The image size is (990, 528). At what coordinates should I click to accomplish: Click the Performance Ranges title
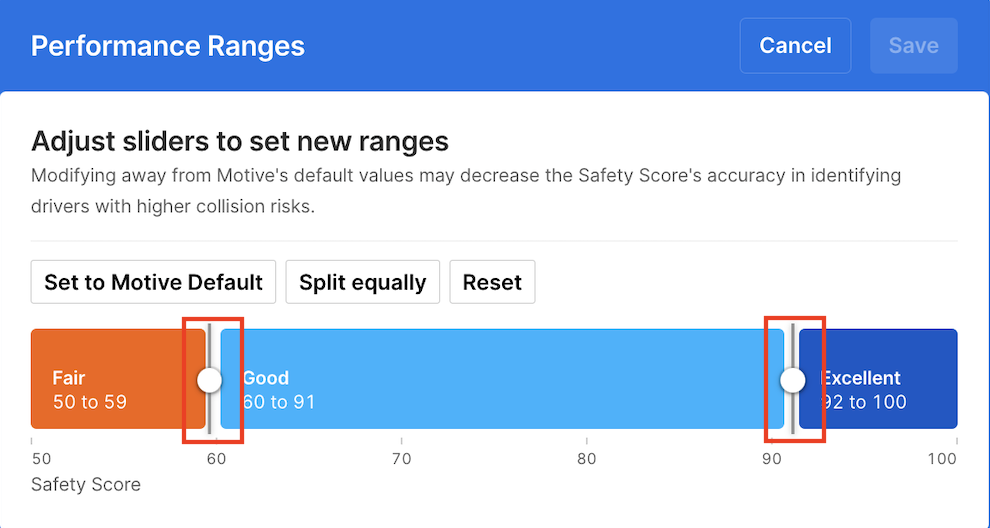[x=168, y=46]
